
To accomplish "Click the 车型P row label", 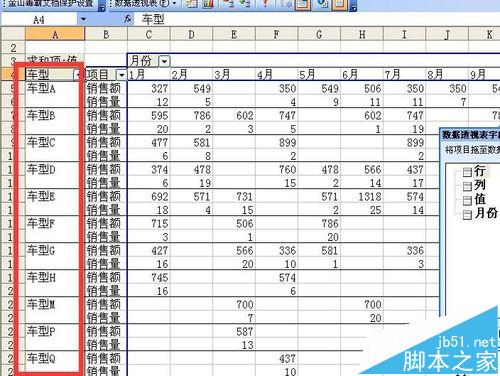I will (41, 331).
